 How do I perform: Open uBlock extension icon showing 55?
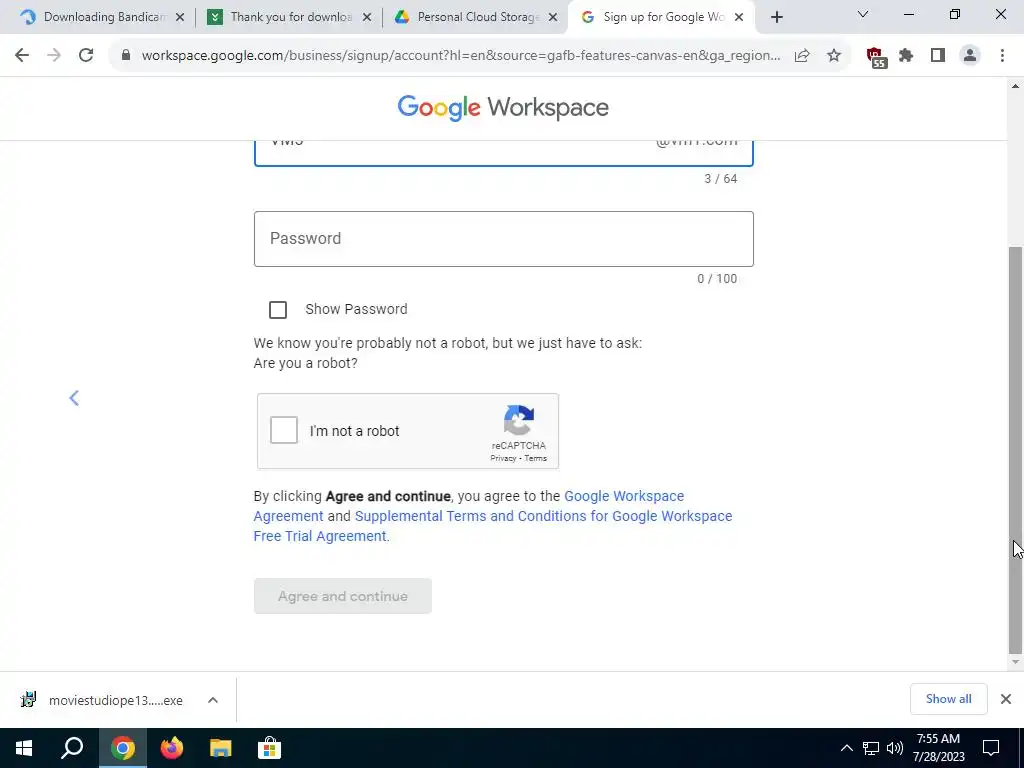click(876, 57)
